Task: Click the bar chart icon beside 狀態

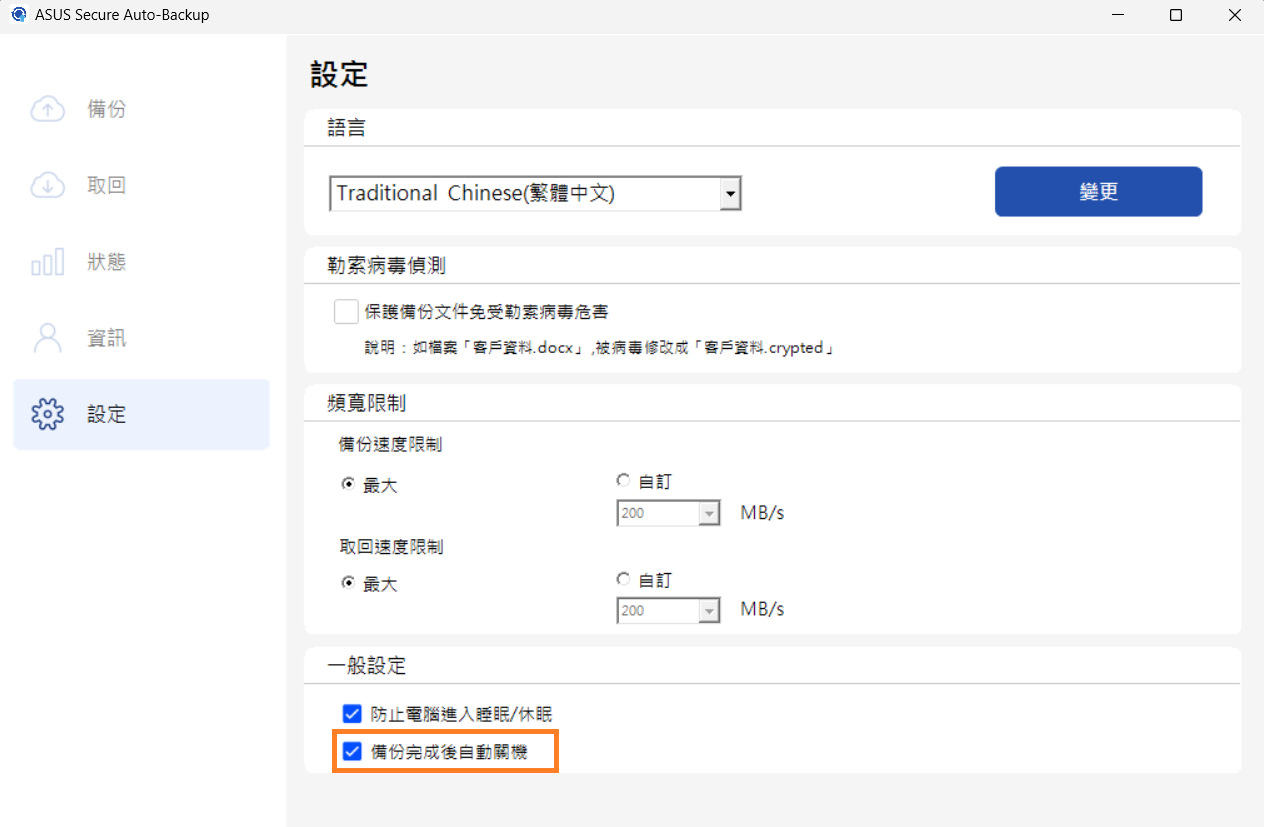Action: (x=48, y=262)
